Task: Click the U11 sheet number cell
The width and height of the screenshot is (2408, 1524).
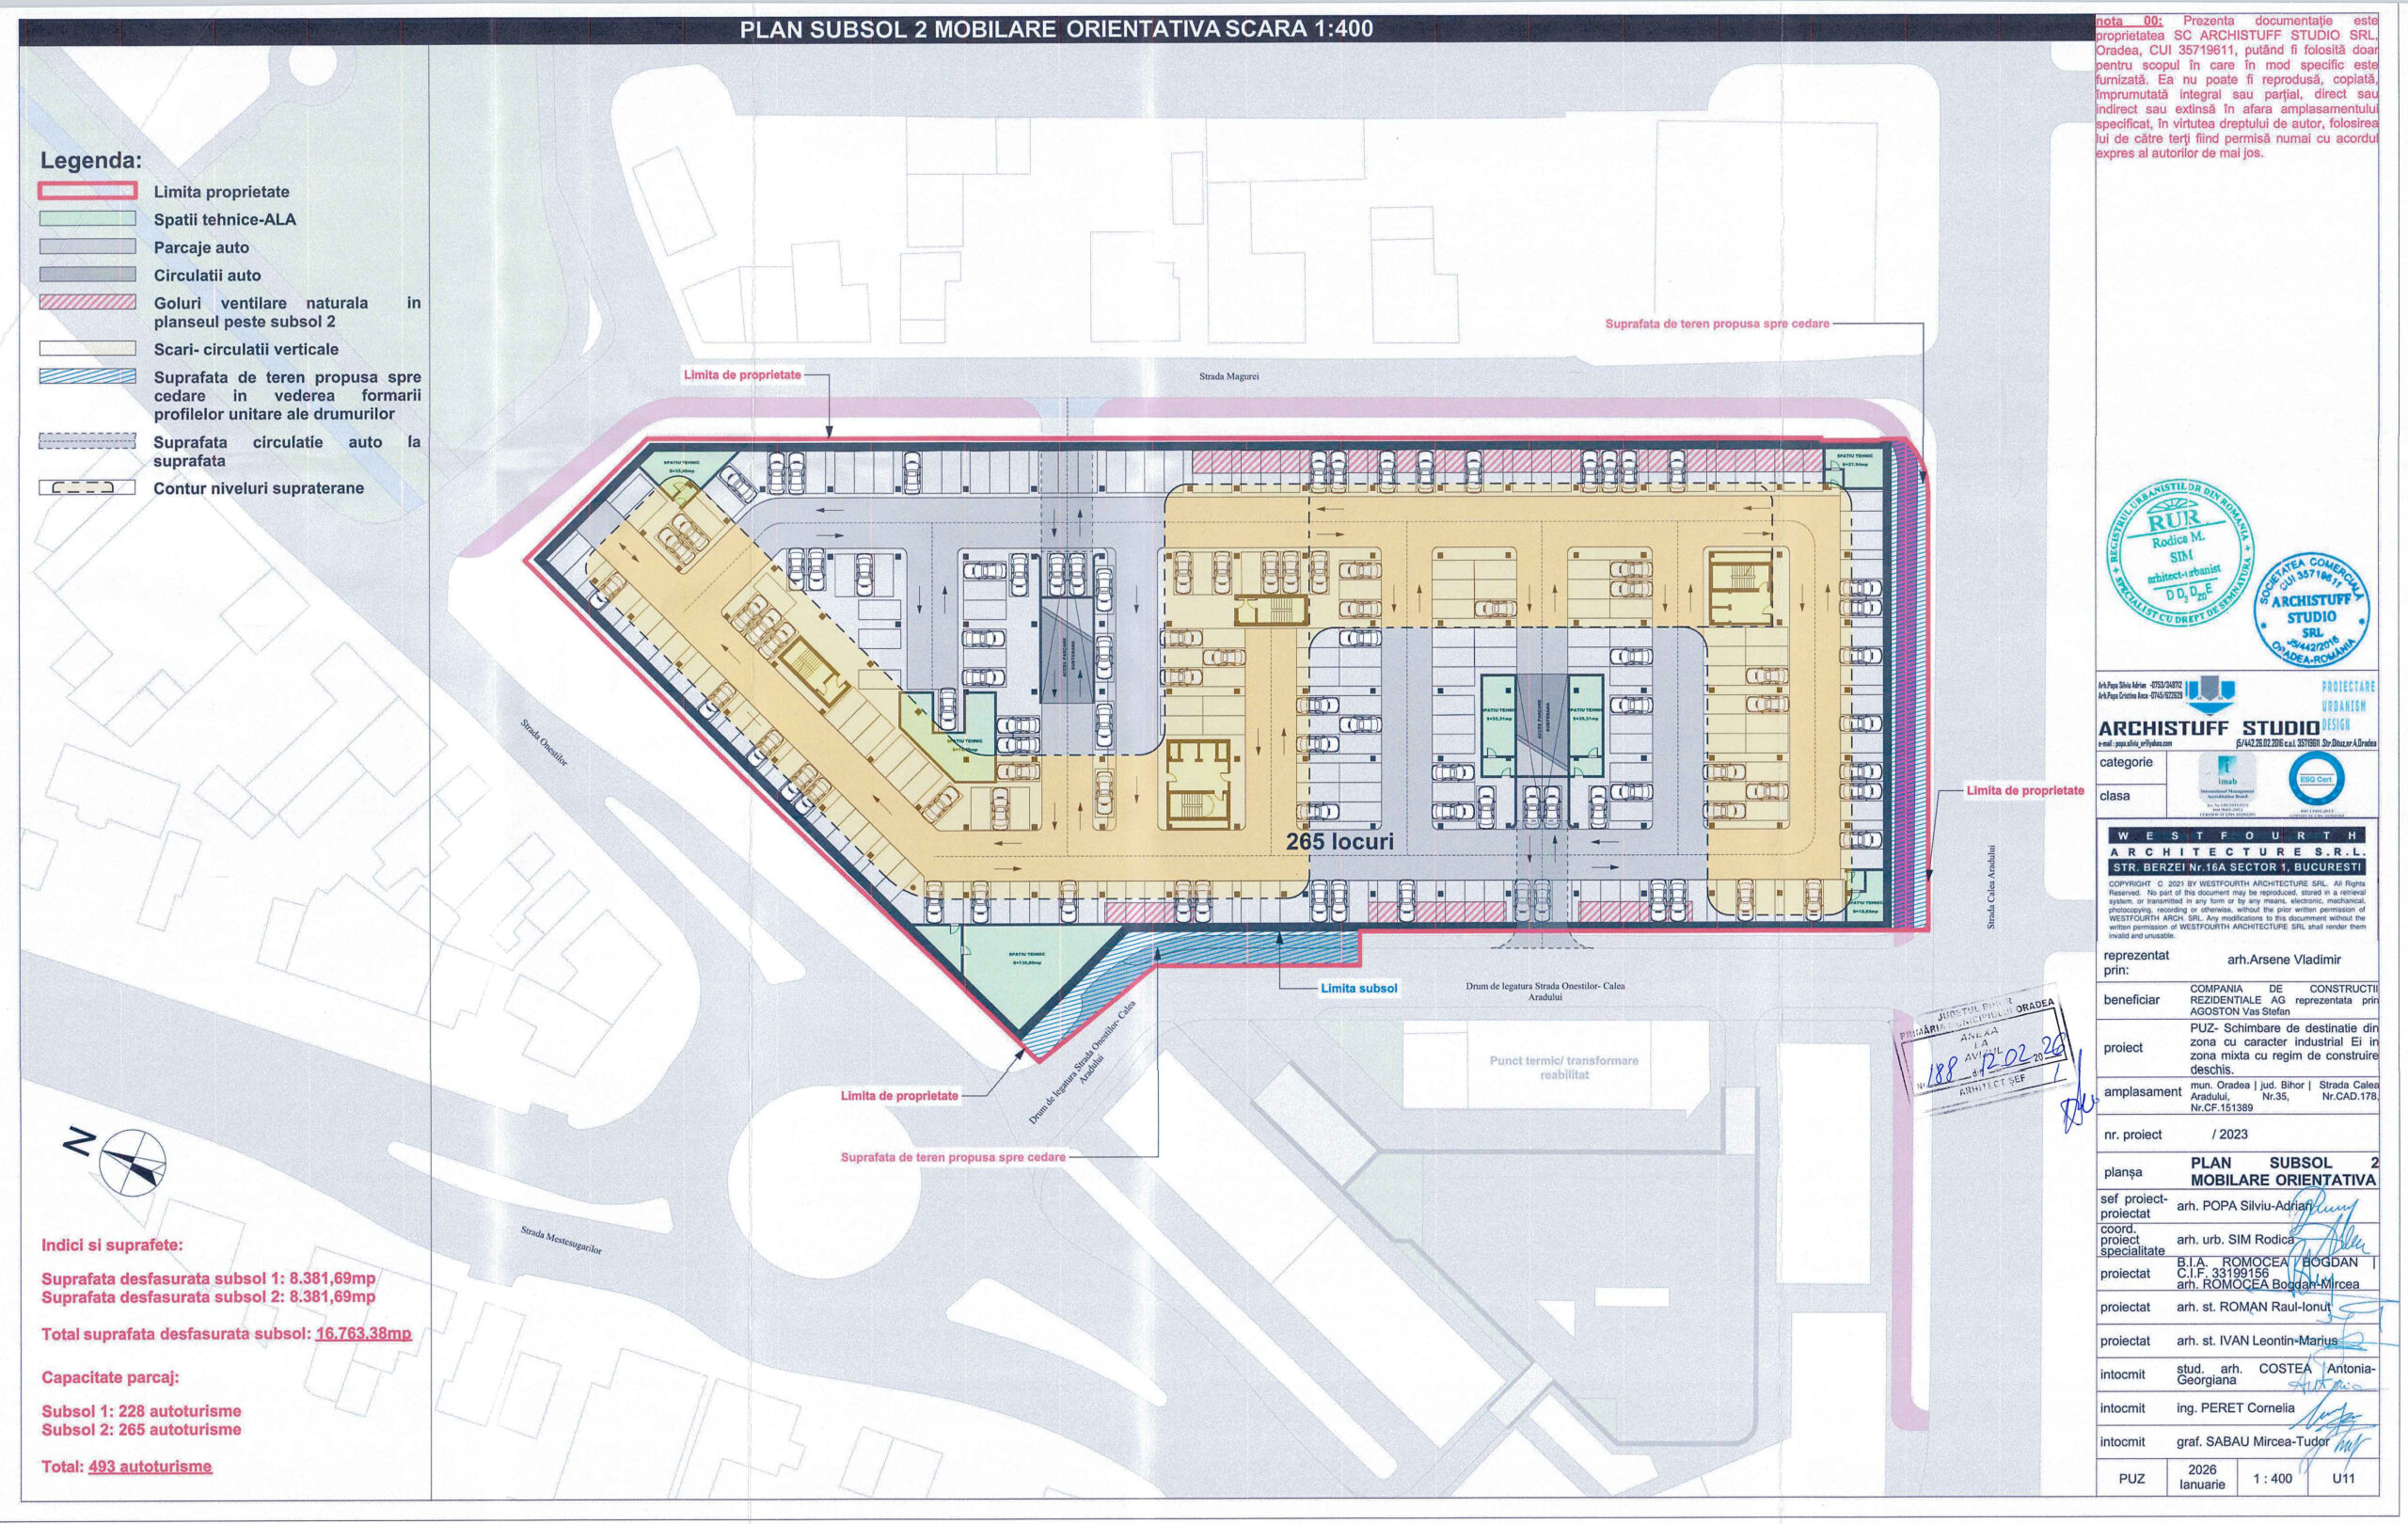Action: point(2343,1478)
